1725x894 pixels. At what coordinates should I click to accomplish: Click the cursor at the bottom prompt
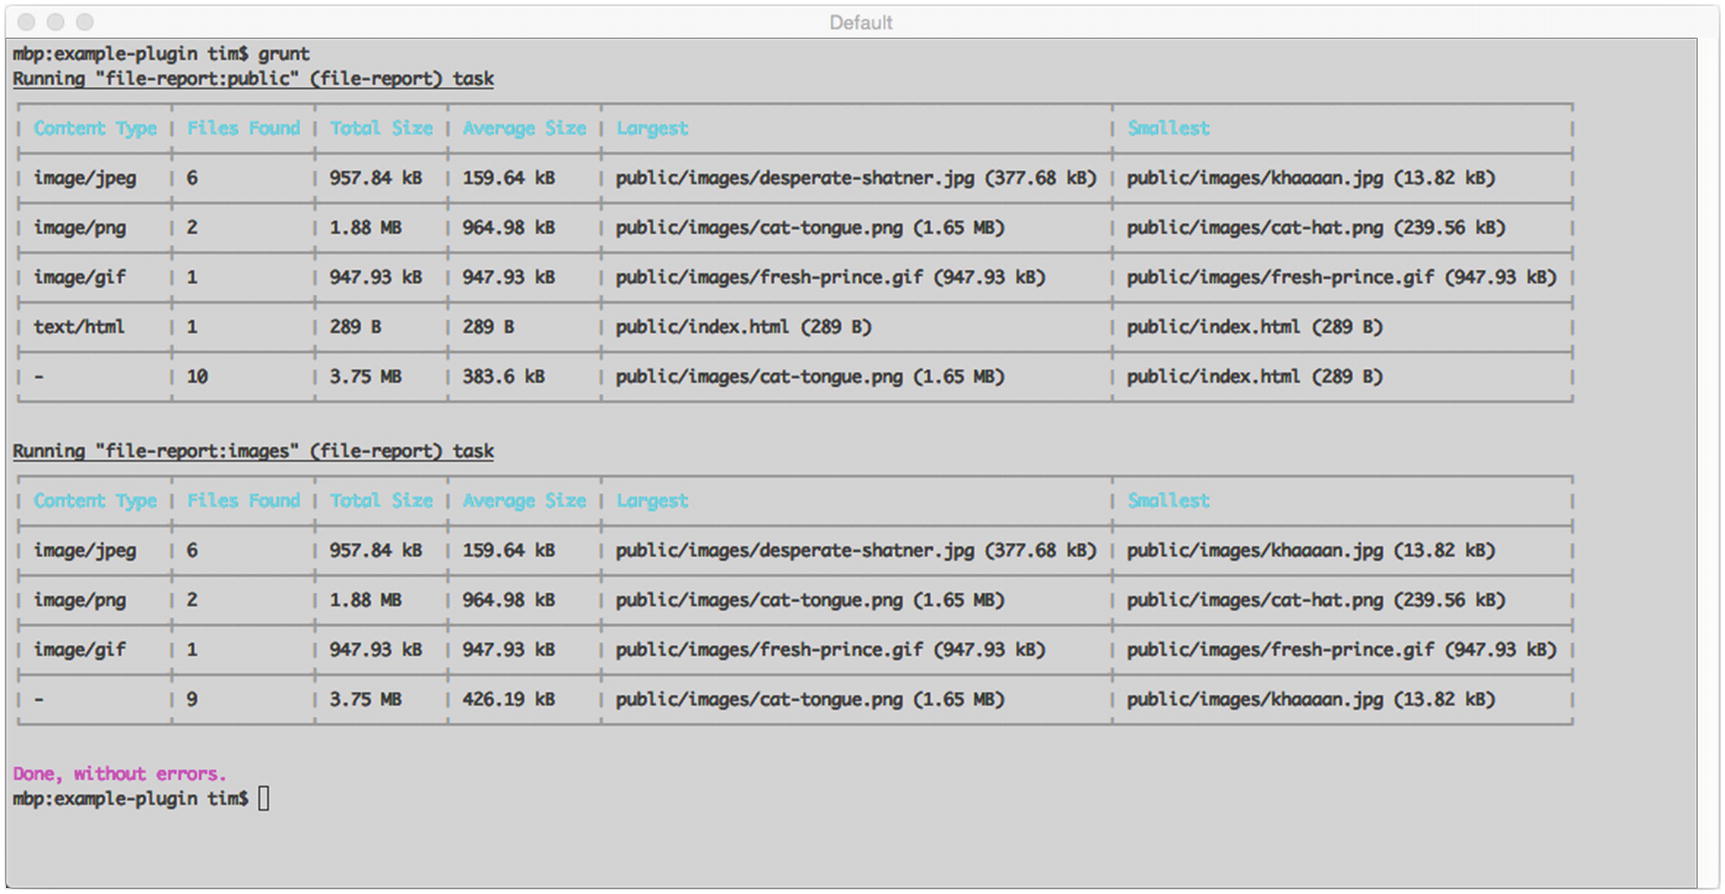click(x=263, y=798)
